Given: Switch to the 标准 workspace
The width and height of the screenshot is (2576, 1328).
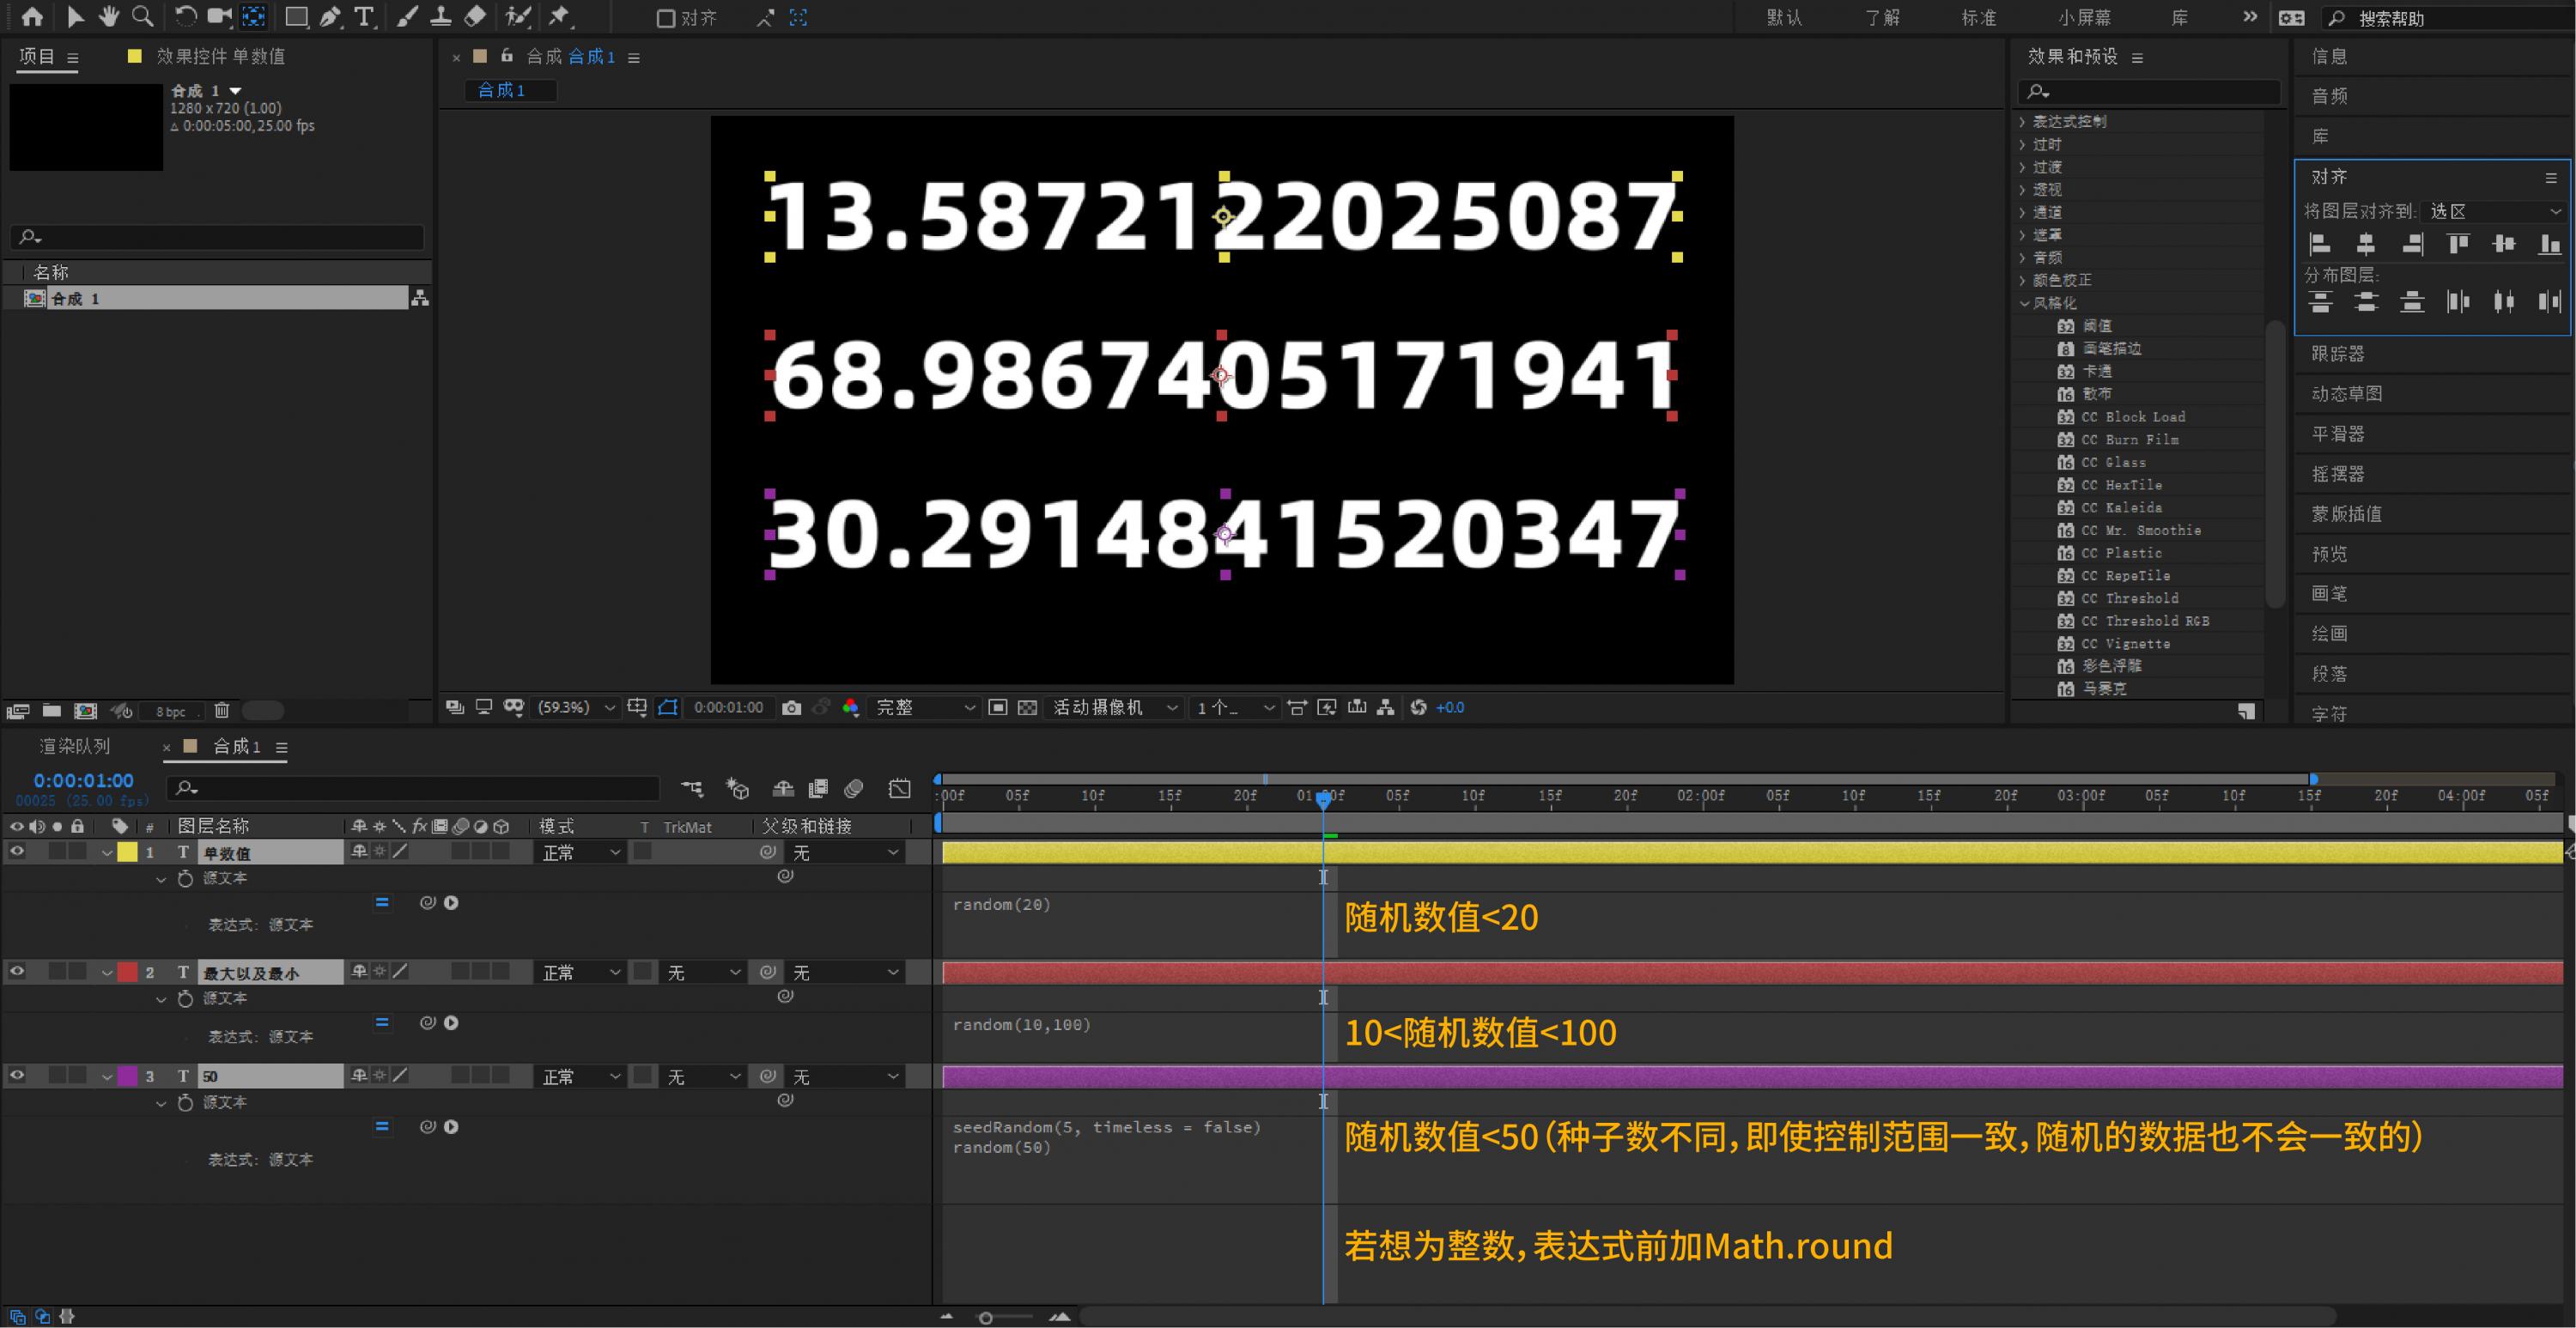Looking at the screenshot, I should [x=1978, y=18].
